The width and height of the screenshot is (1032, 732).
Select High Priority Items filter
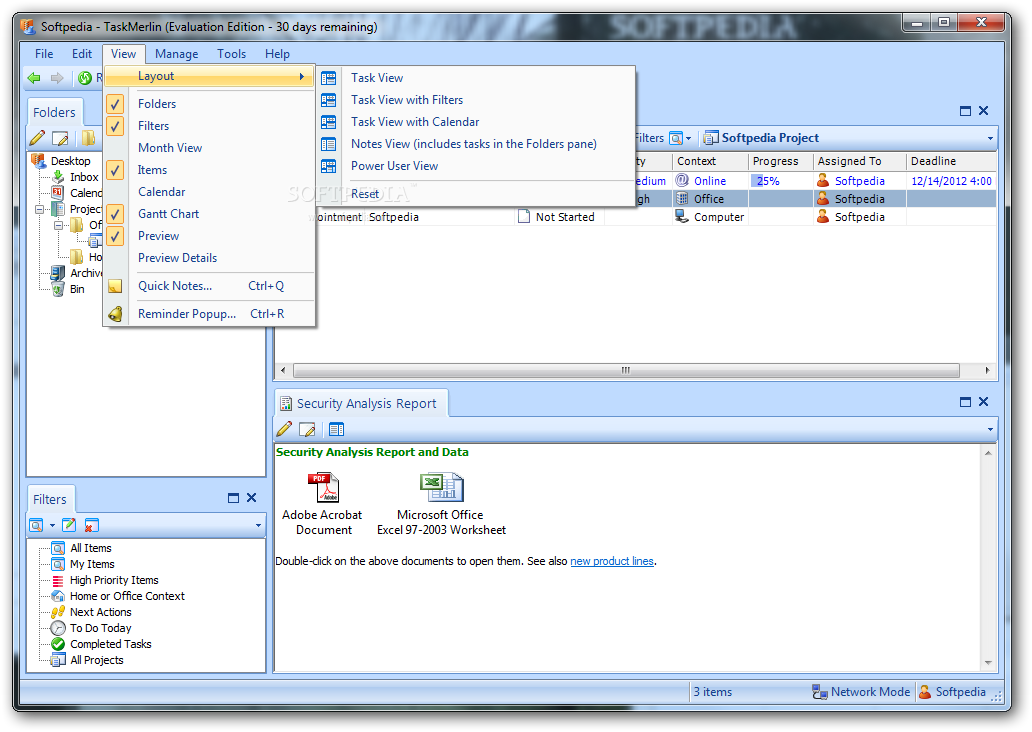(114, 581)
